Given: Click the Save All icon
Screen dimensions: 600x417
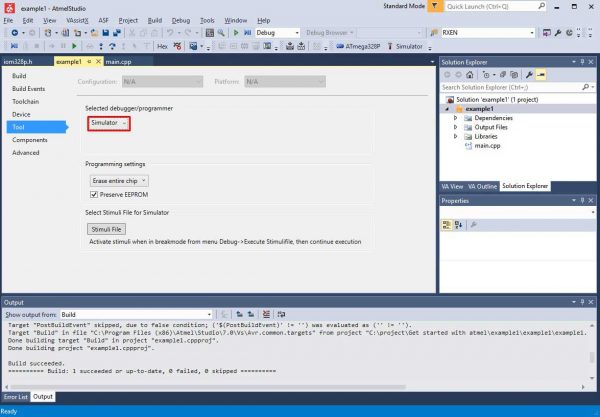Looking at the screenshot, I should pyautogui.click(x=117, y=33).
